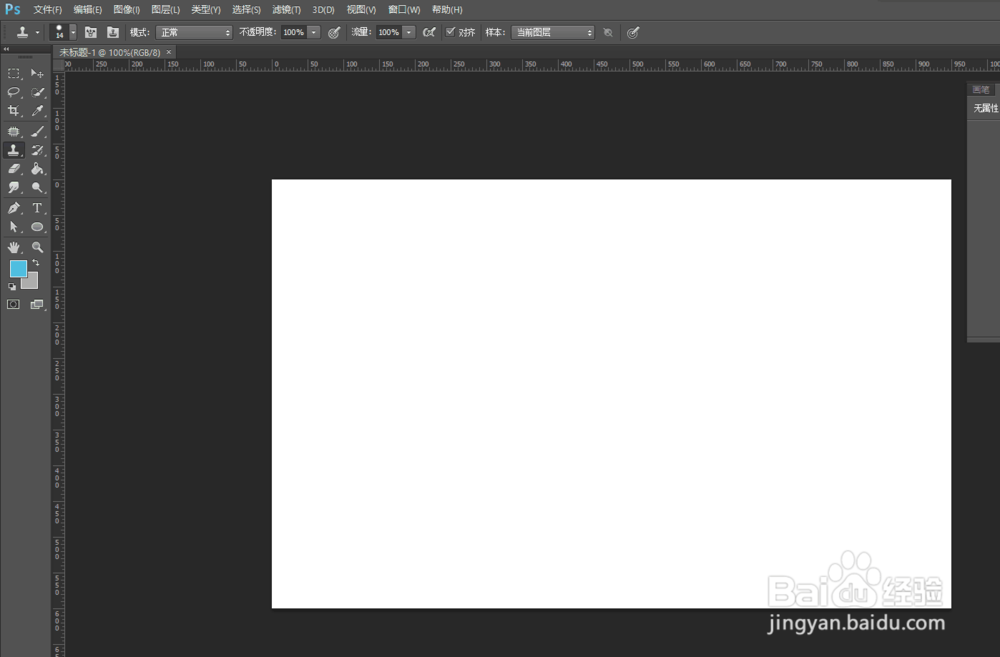Select the Ellipse shape tool
The image size is (1000, 657).
click(37, 227)
